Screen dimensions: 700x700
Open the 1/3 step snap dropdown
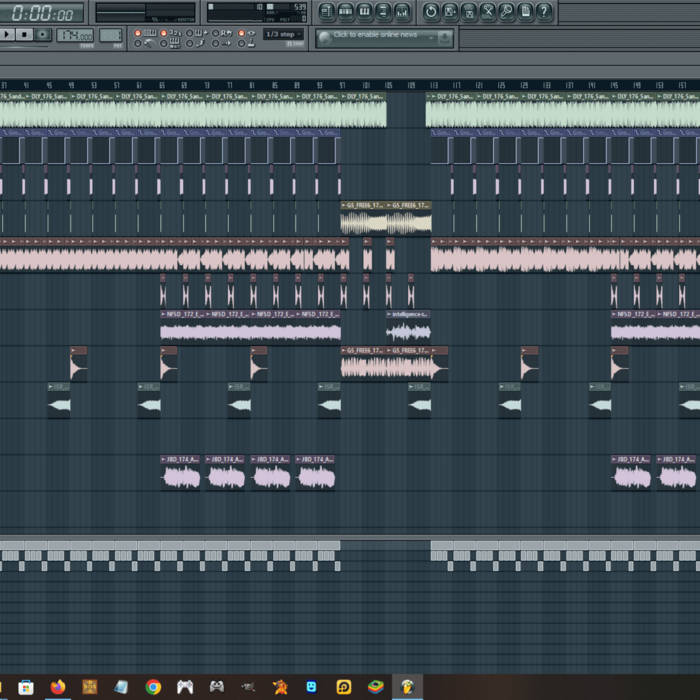284,35
